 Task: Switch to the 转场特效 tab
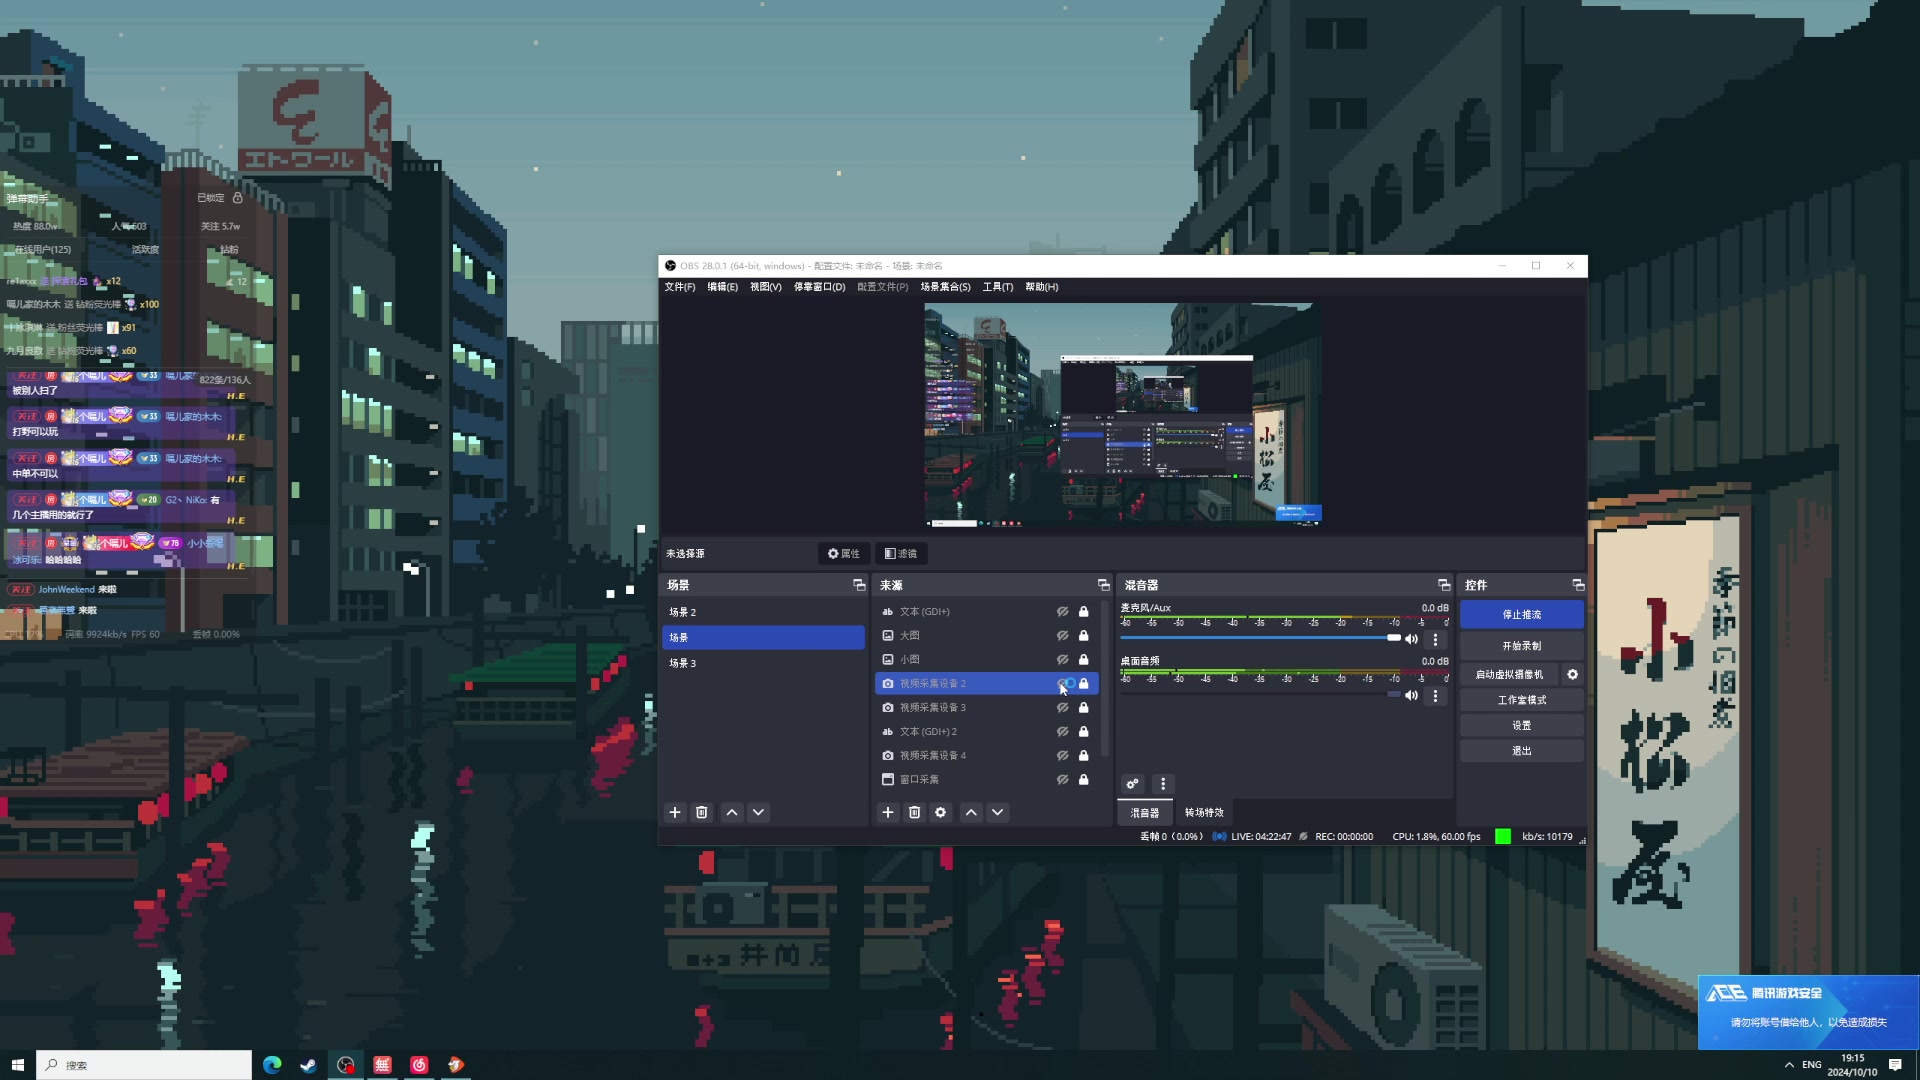(x=1204, y=812)
